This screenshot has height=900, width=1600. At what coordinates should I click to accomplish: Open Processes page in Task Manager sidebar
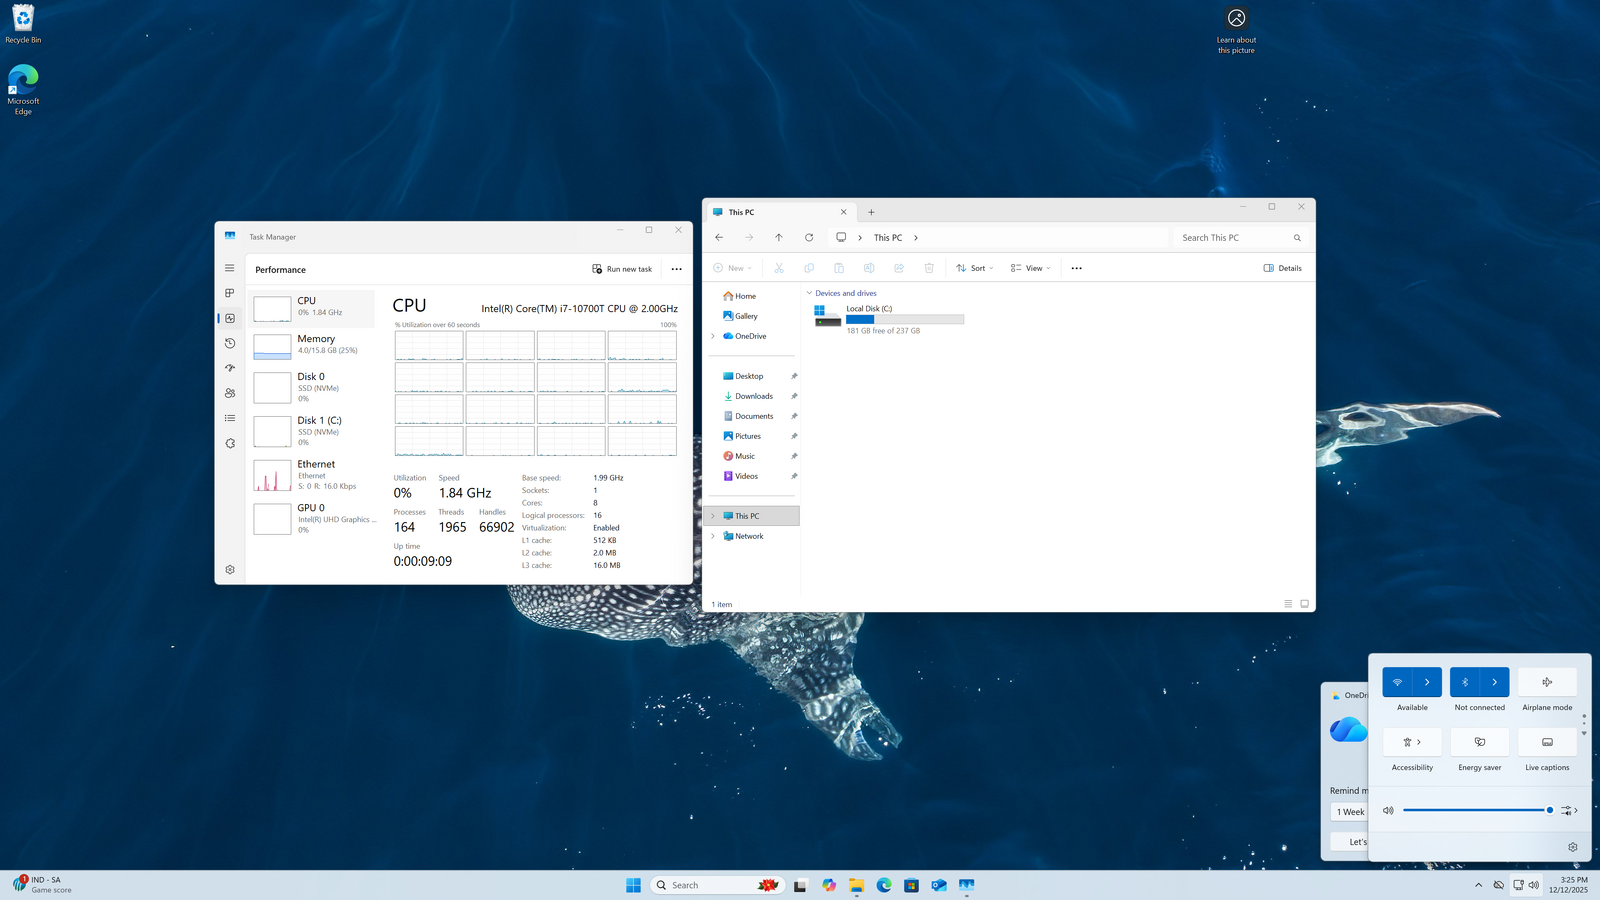pyautogui.click(x=229, y=293)
